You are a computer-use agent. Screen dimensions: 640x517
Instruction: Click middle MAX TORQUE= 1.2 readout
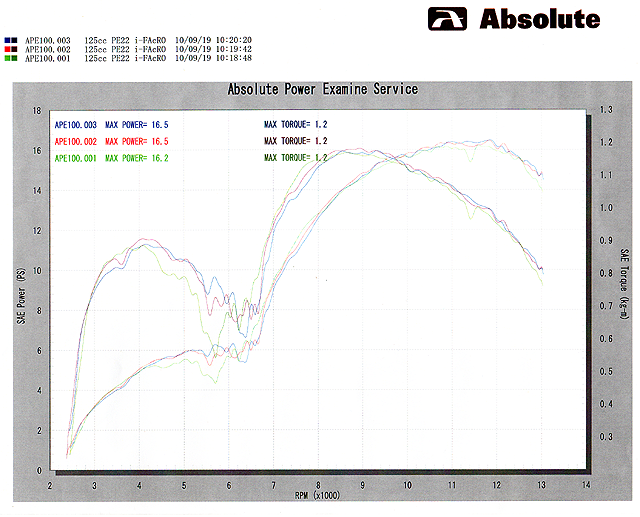click(296, 141)
